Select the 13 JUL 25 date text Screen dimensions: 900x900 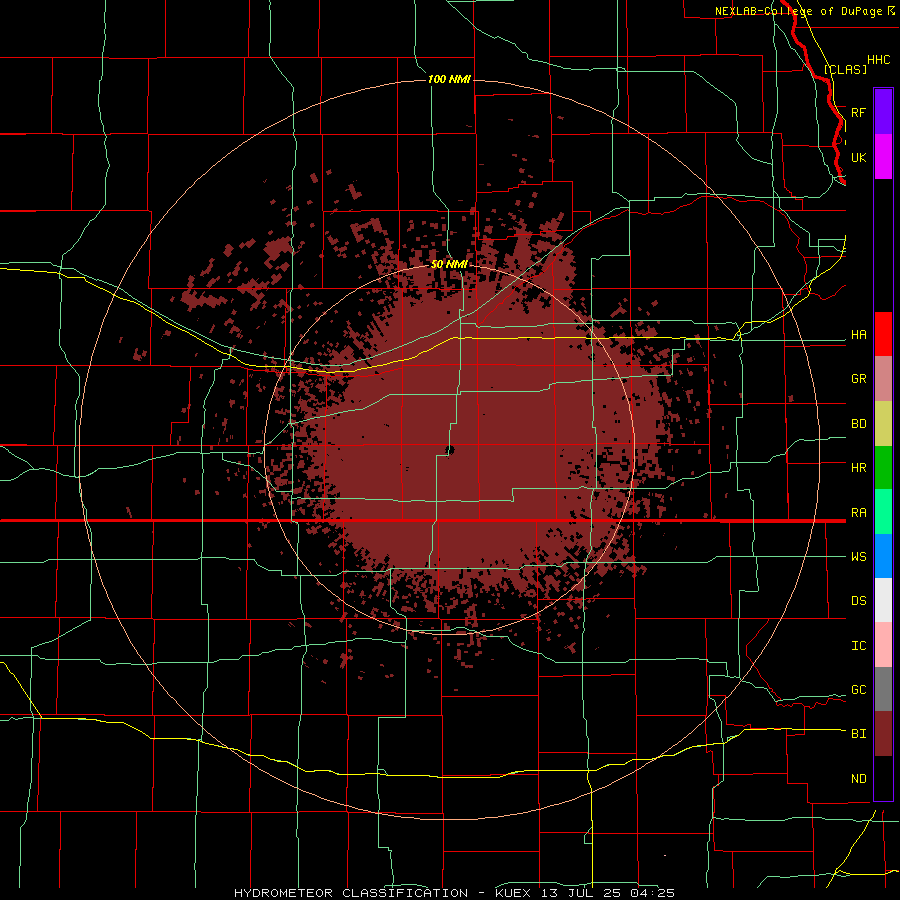[580, 893]
